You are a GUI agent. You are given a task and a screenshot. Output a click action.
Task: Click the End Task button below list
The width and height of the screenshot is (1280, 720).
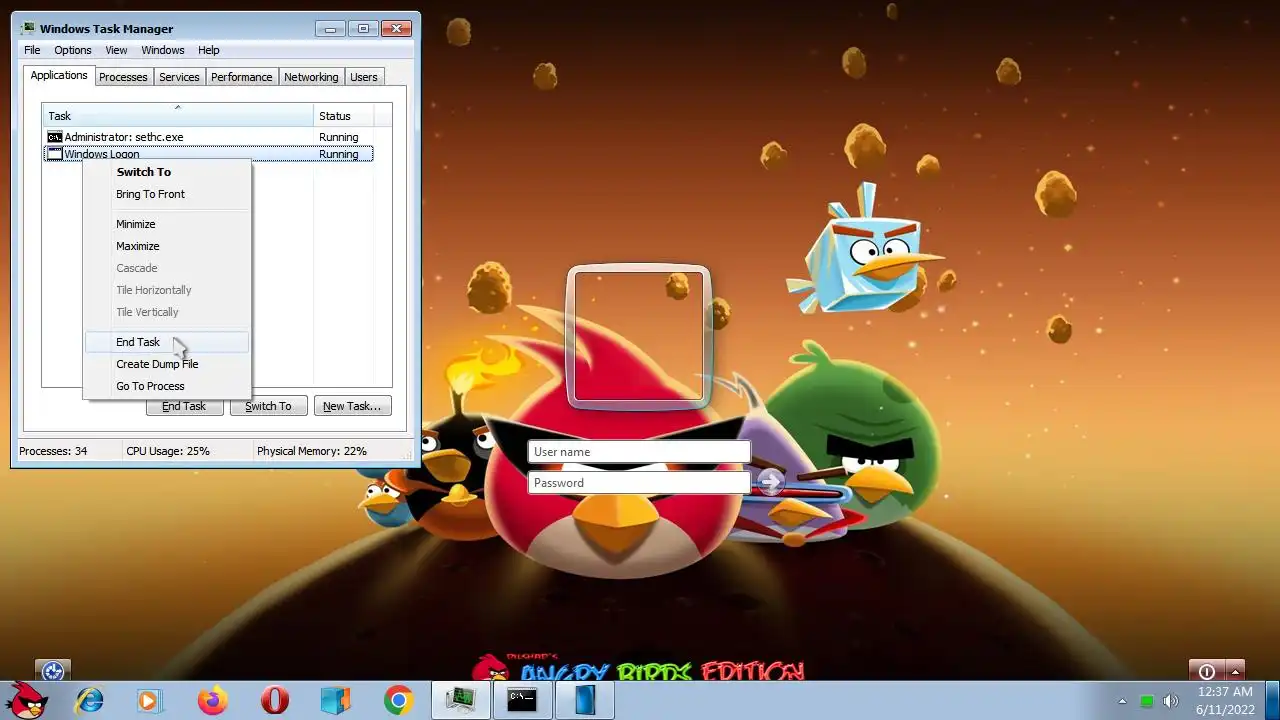(184, 406)
